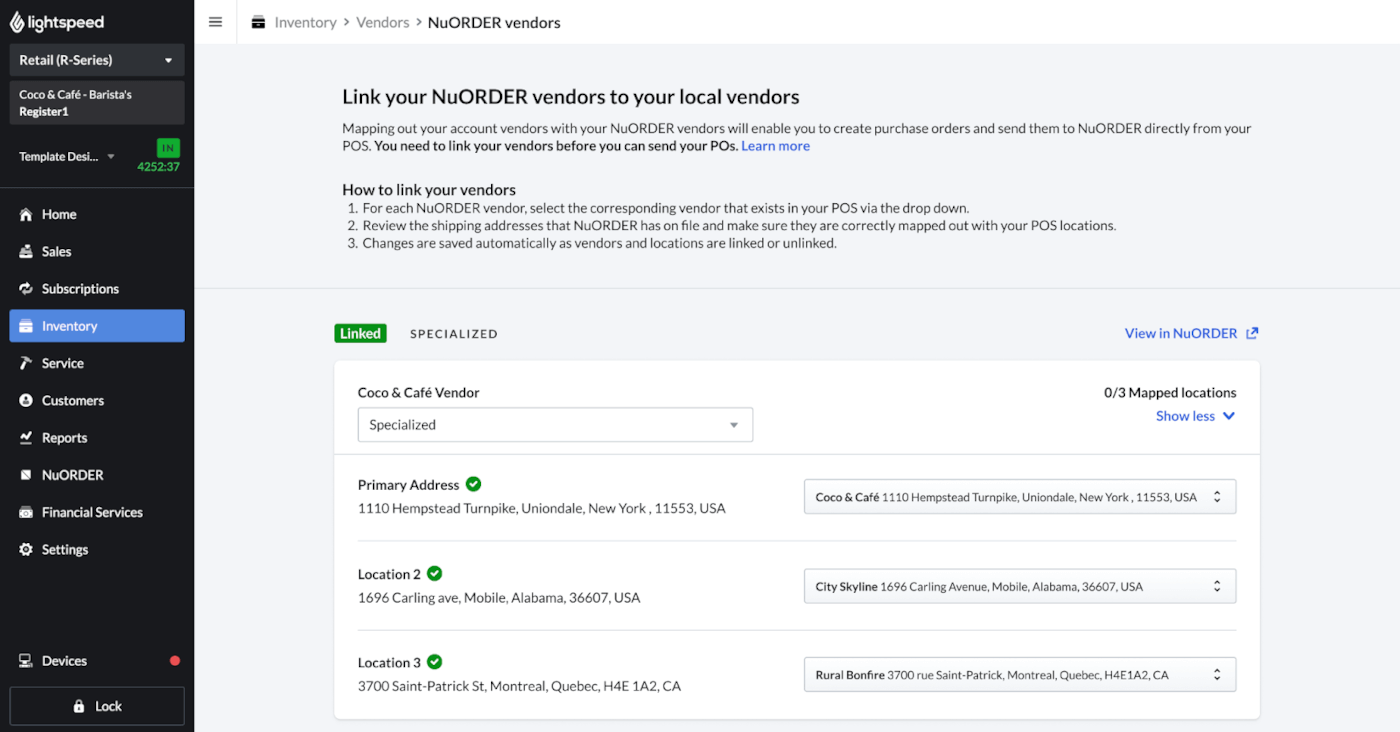
Task: Click external-link icon beside View in NuORDER
Action: [1252, 333]
